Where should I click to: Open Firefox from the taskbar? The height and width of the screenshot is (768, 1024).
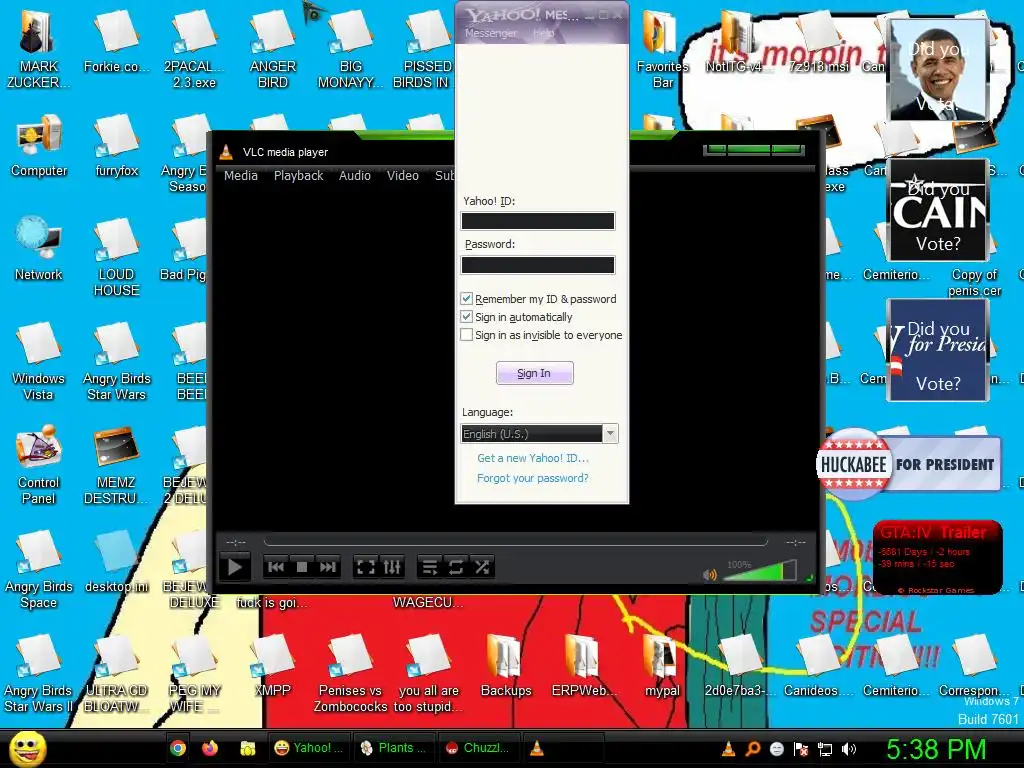coord(210,748)
